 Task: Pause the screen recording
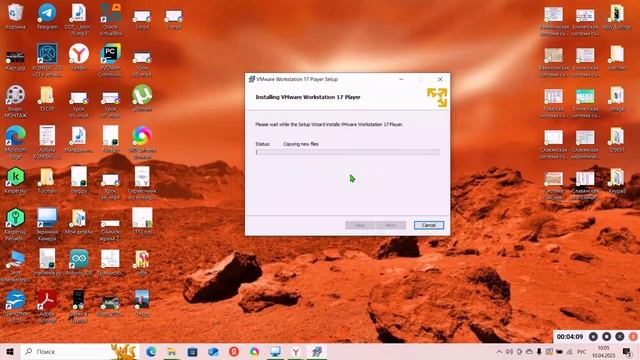593,337
